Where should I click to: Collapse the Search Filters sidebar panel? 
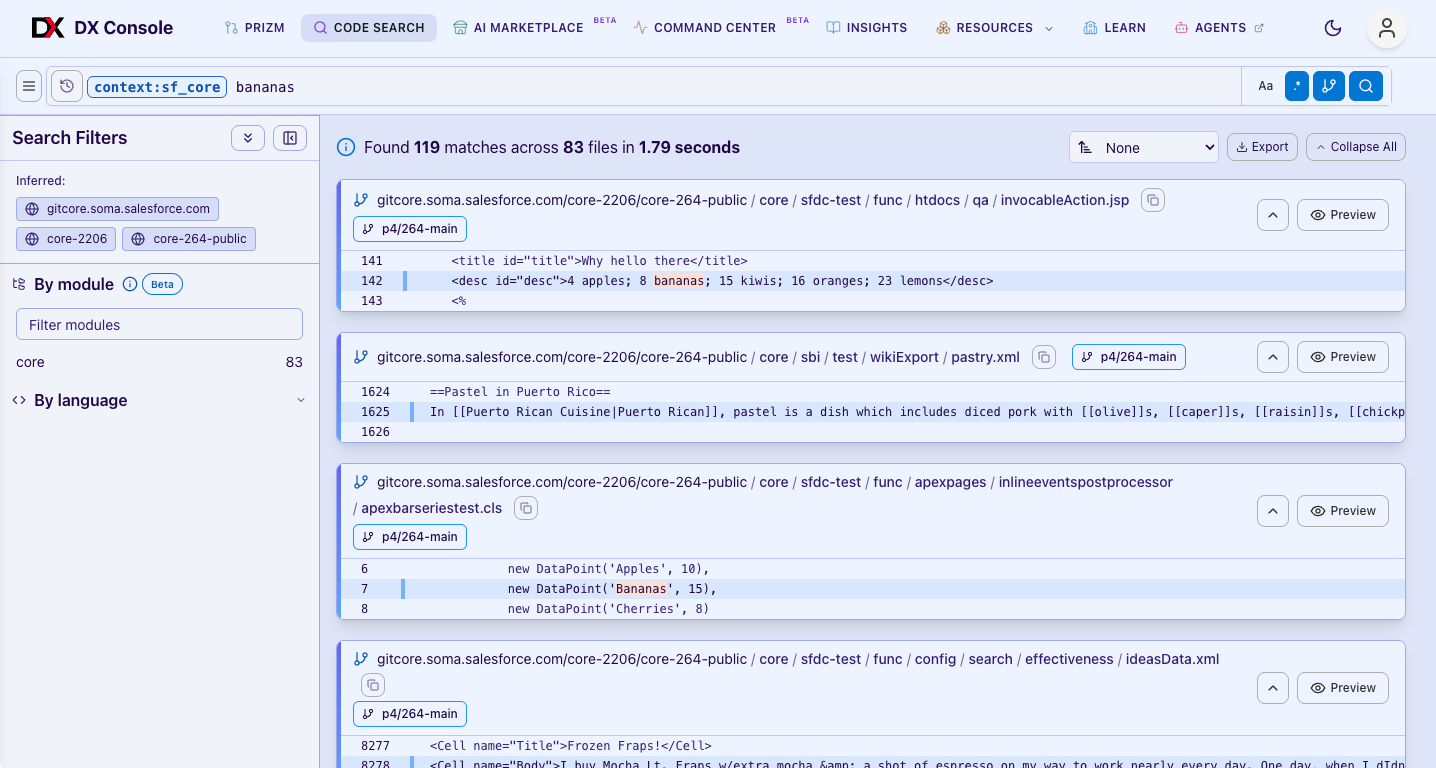[x=290, y=138]
